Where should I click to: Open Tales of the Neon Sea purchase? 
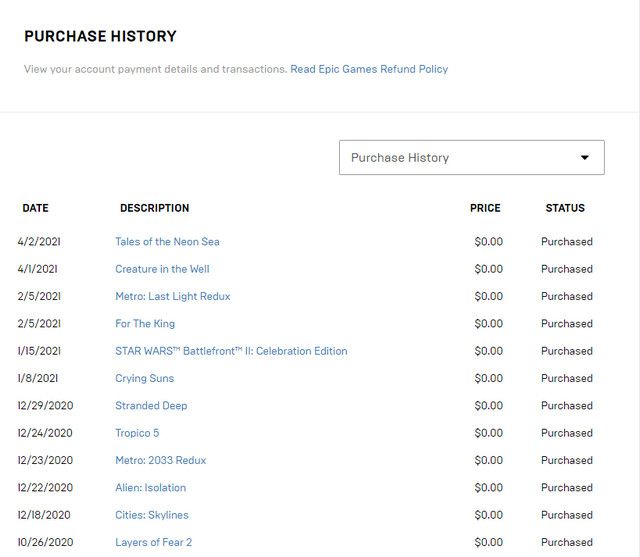(x=167, y=242)
